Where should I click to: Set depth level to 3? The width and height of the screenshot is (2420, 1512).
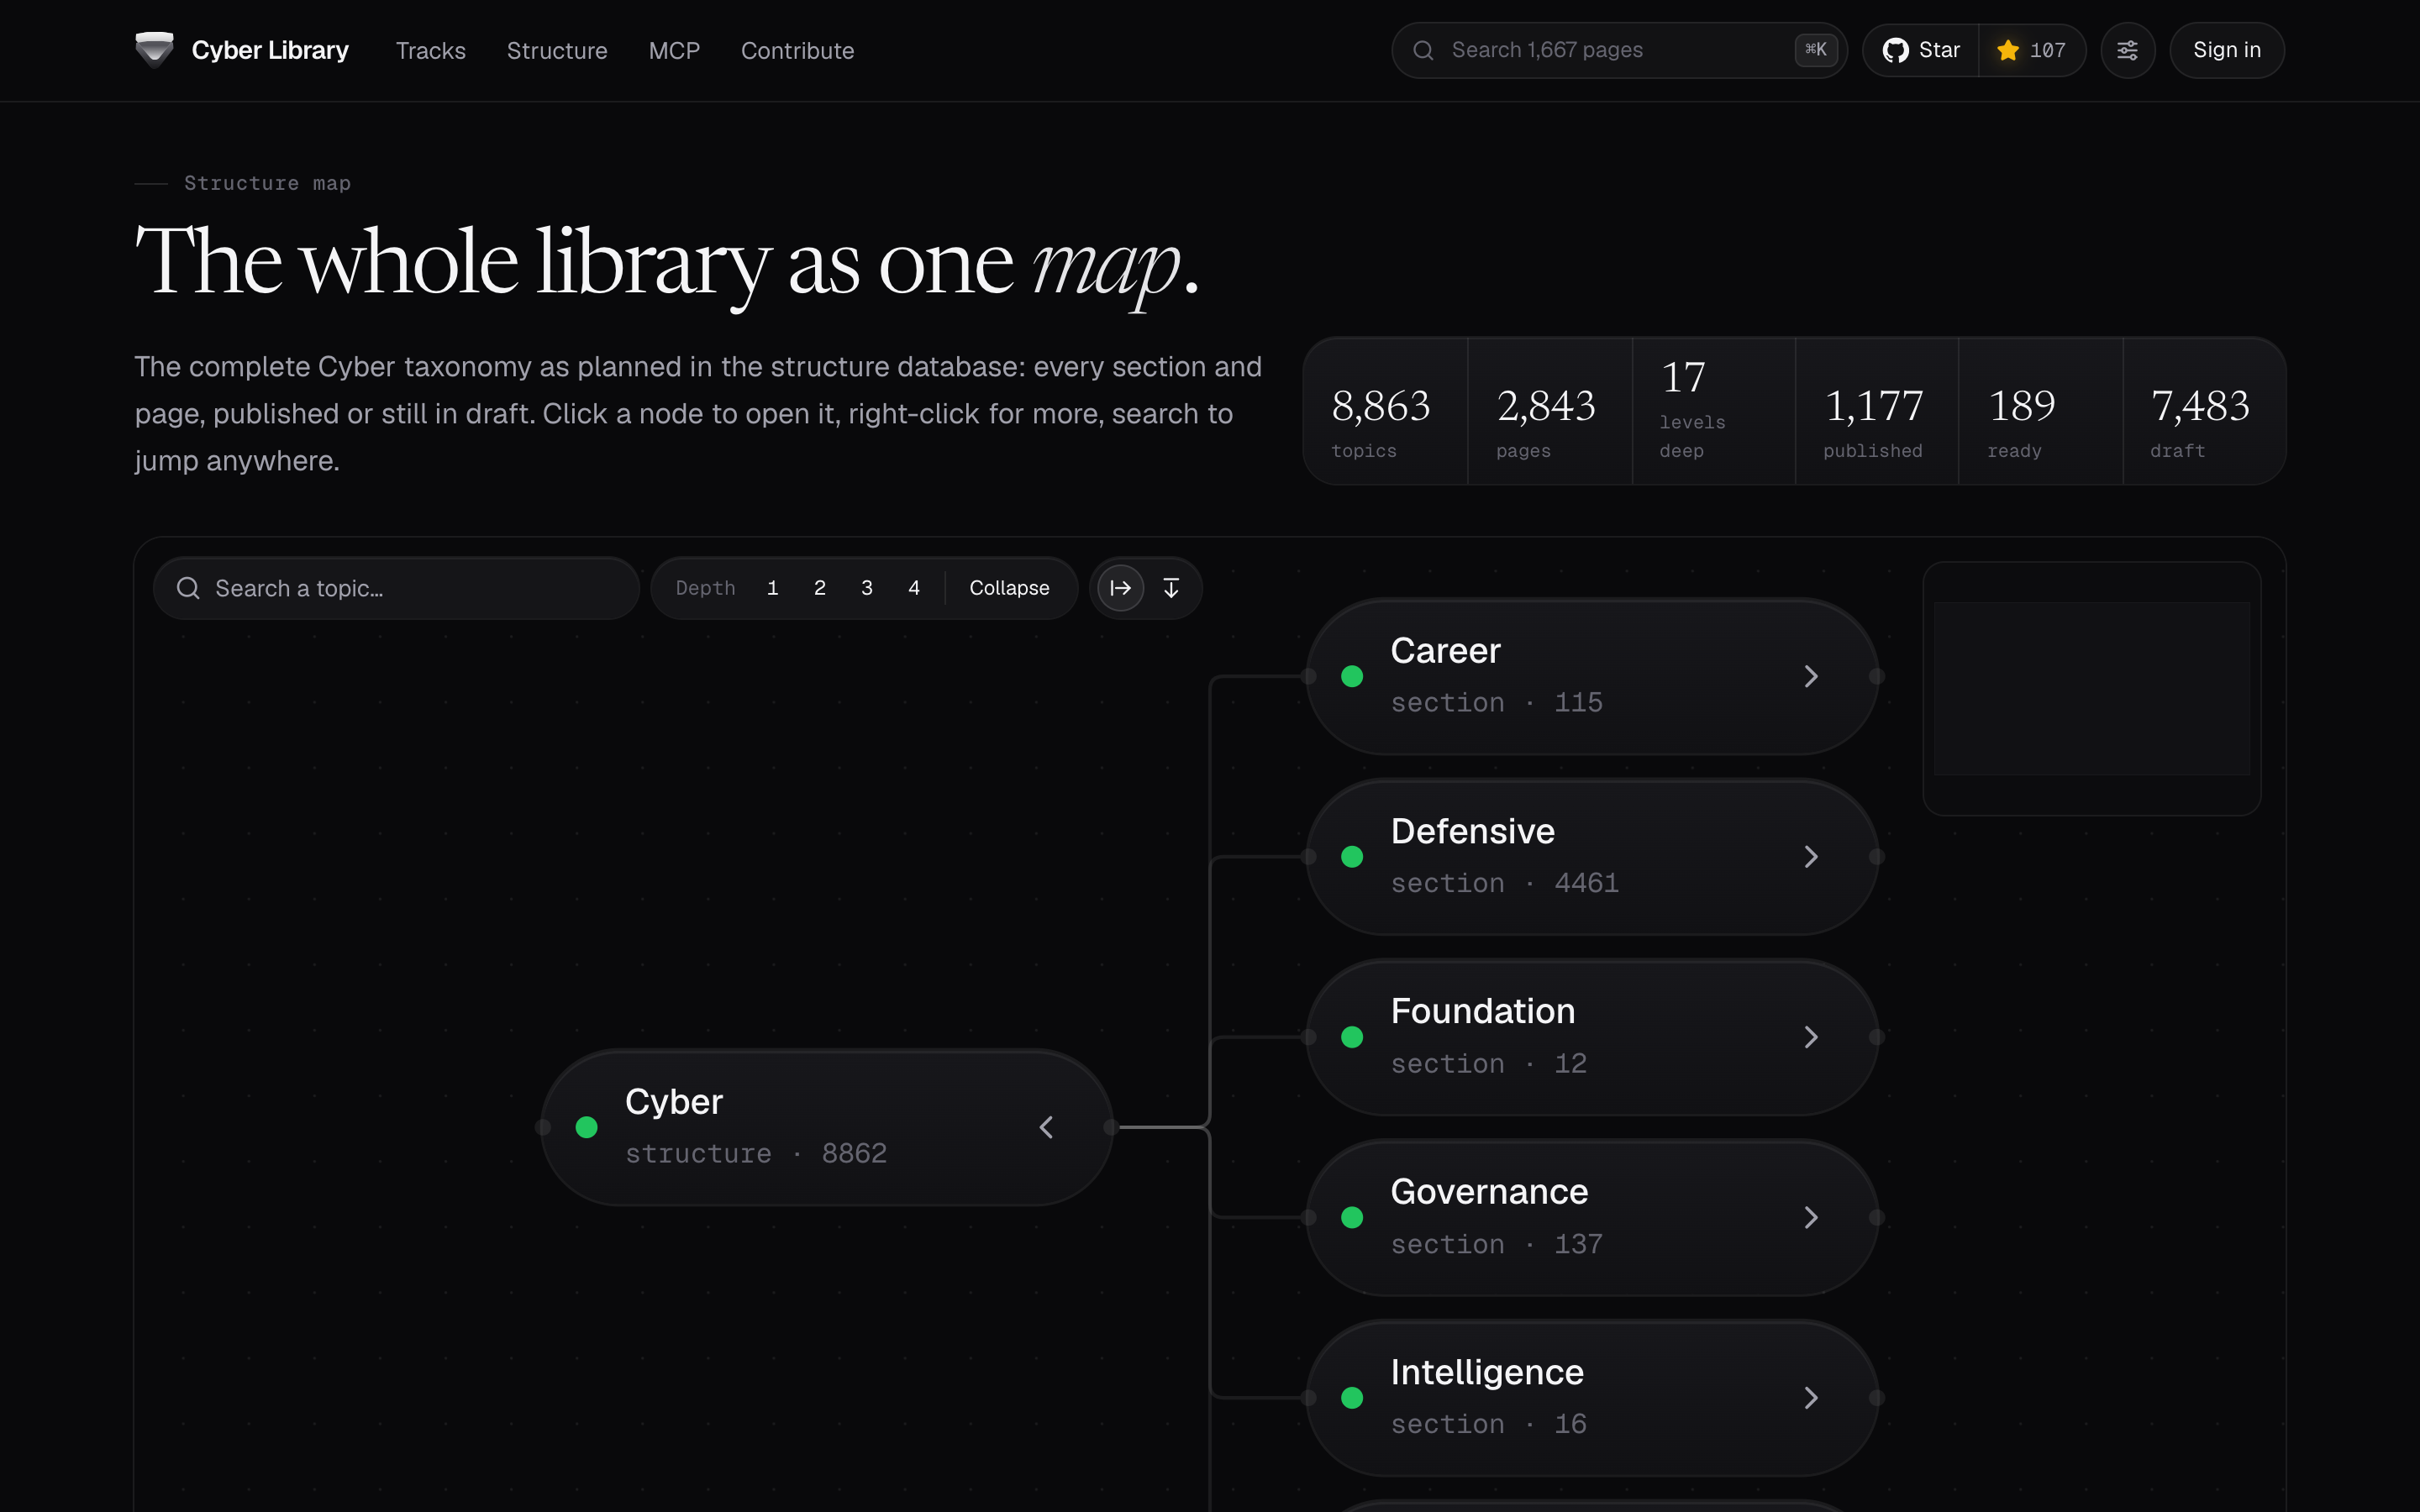click(x=867, y=588)
